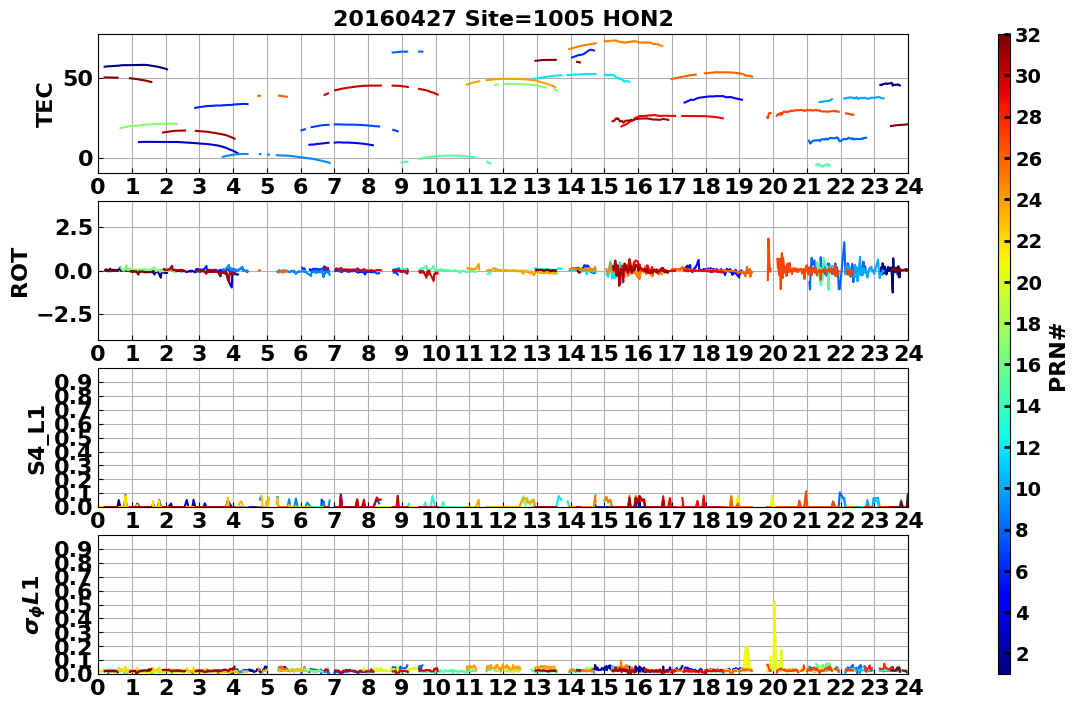The height and width of the screenshot is (709, 1077).
Task: Click the plot title "20160427 Site=1005 HON2"
Action: (503, 18)
